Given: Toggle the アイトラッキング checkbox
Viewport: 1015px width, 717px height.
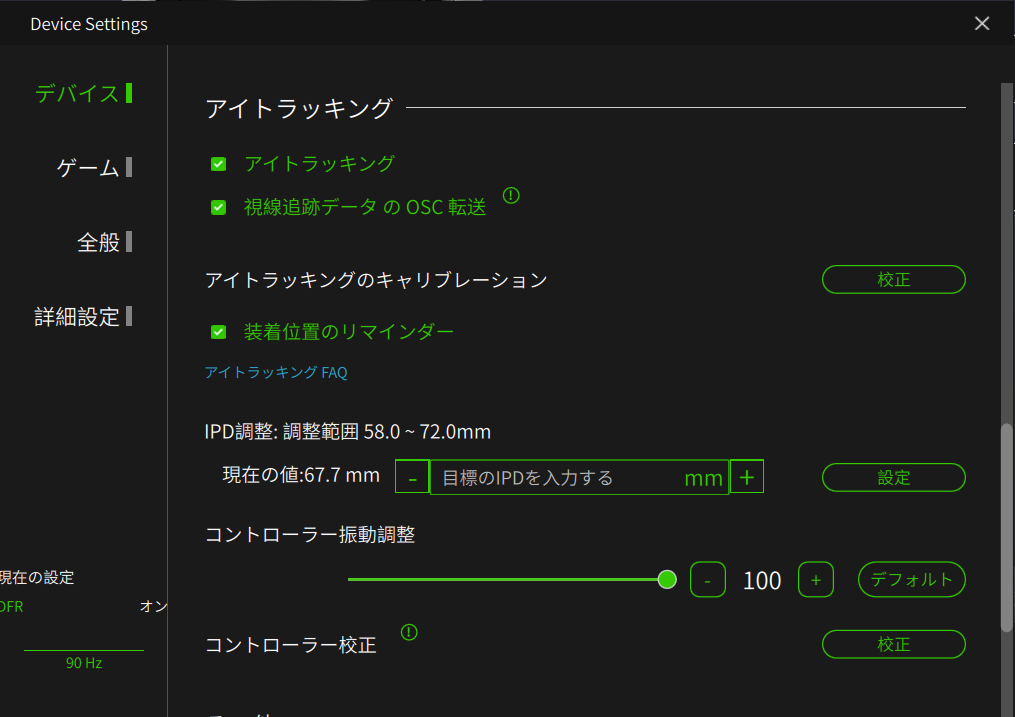Looking at the screenshot, I should (218, 164).
